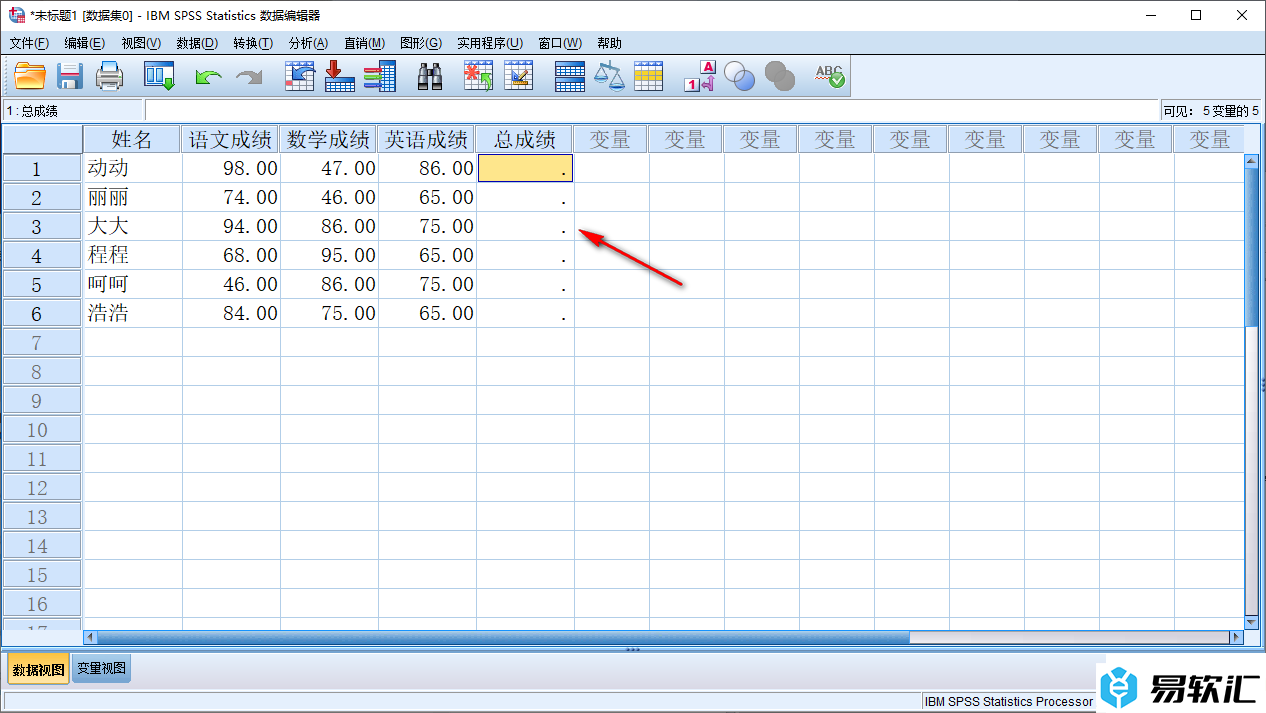Click the green Undo arrow

pyautogui.click(x=208, y=76)
